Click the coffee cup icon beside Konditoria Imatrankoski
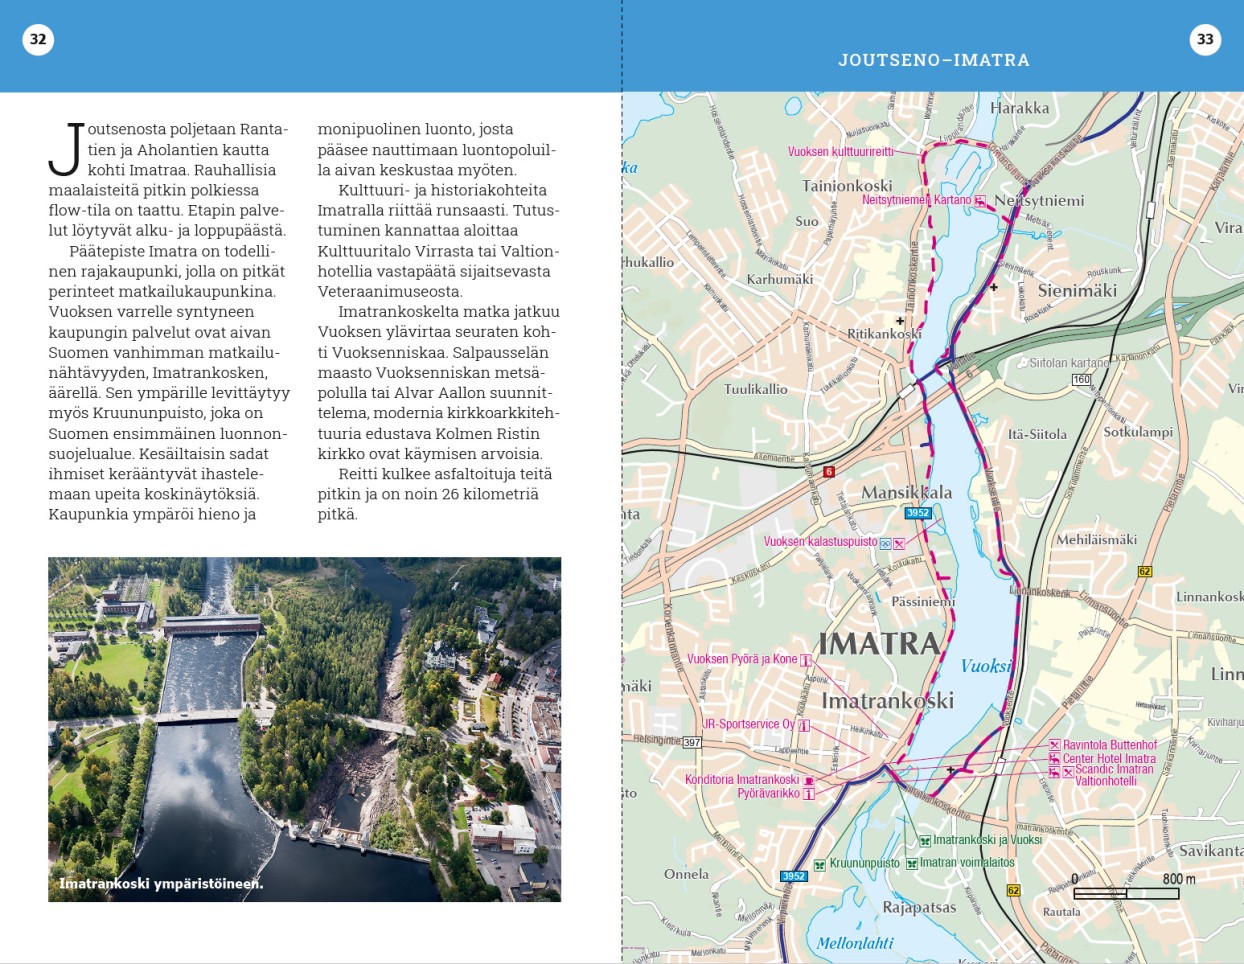 pos(808,781)
